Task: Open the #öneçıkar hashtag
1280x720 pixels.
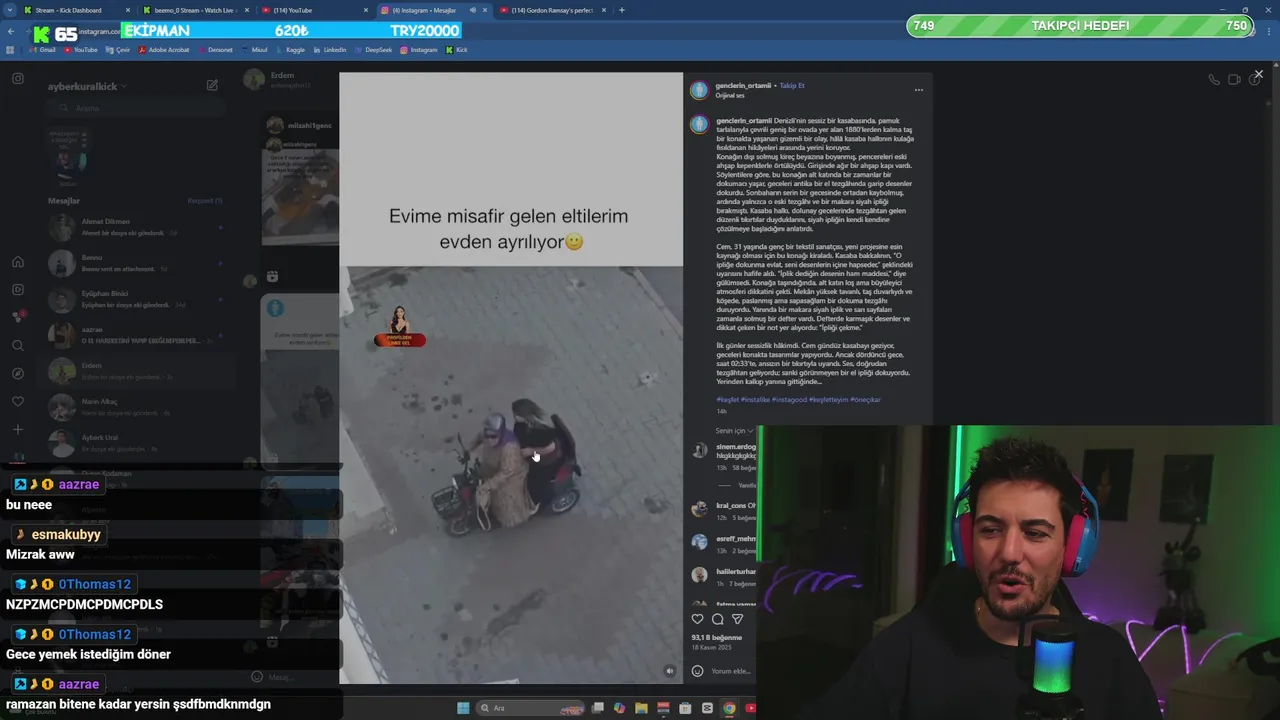Action: coord(866,399)
